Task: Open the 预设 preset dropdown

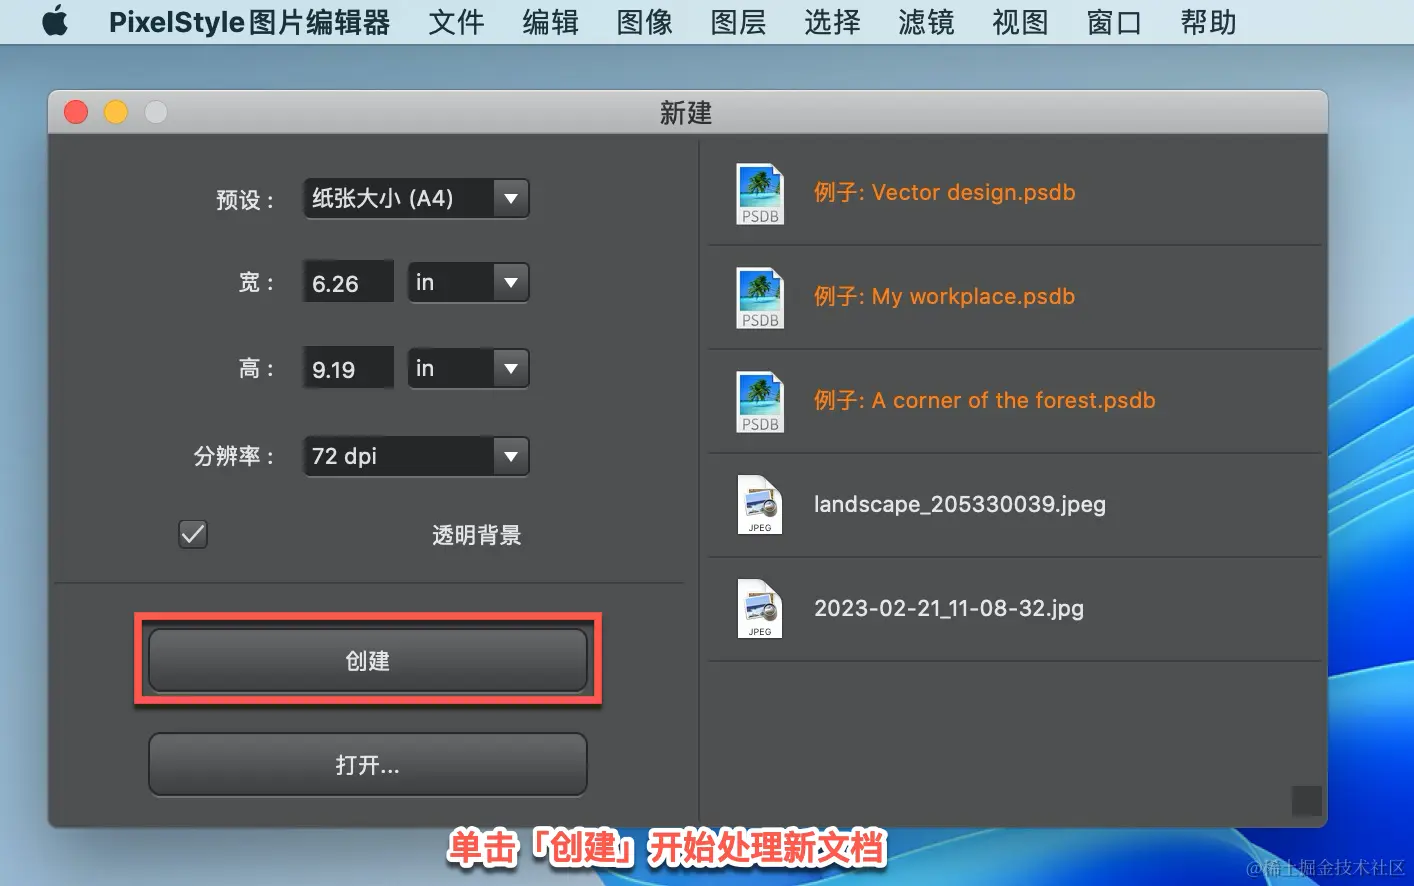Action: [416, 198]
